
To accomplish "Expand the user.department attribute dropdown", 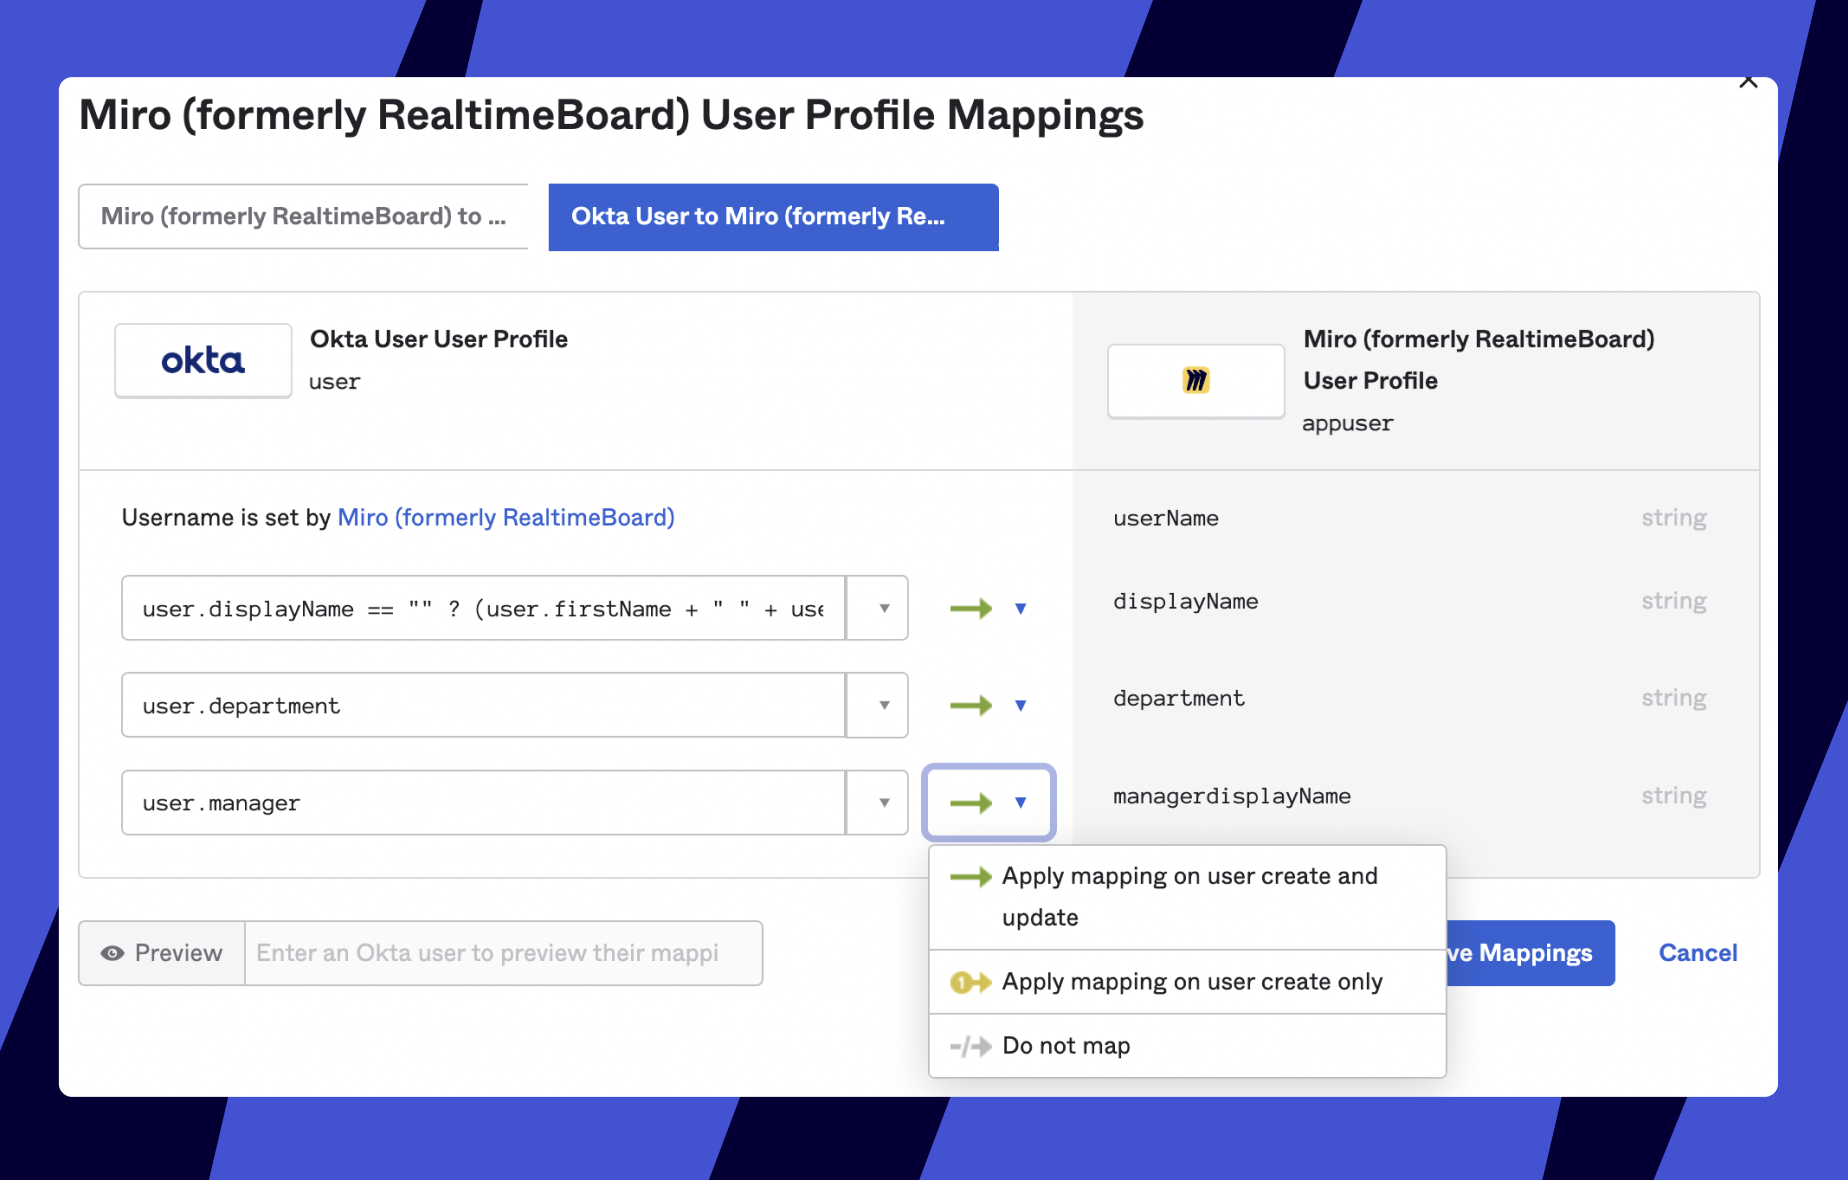I will [x=877, y=705].
